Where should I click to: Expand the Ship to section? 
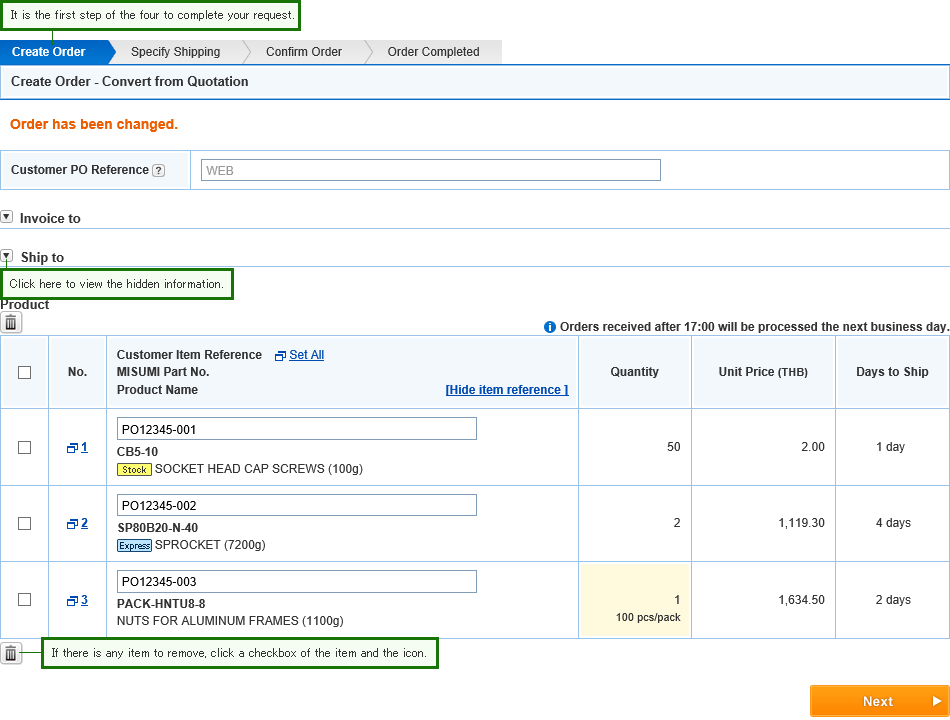pos(7,256)
